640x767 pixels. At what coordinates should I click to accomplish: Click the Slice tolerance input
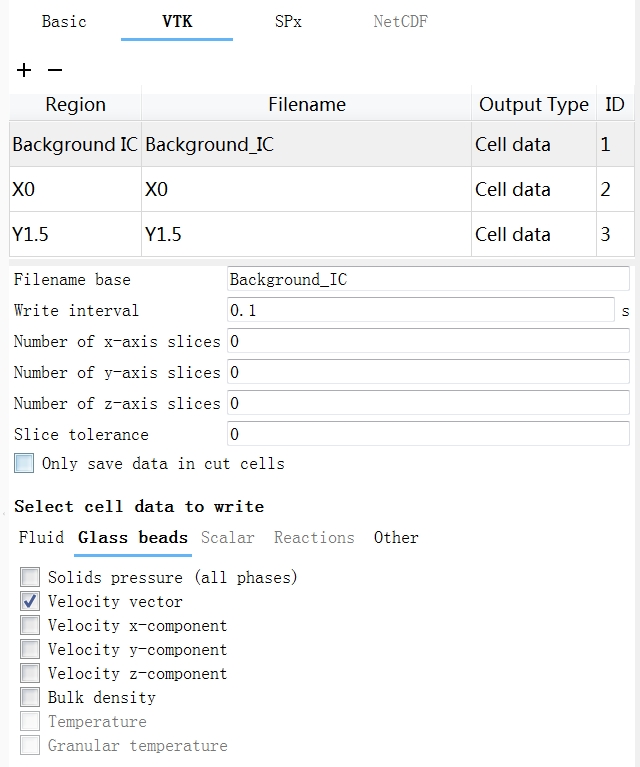[428, 435]
